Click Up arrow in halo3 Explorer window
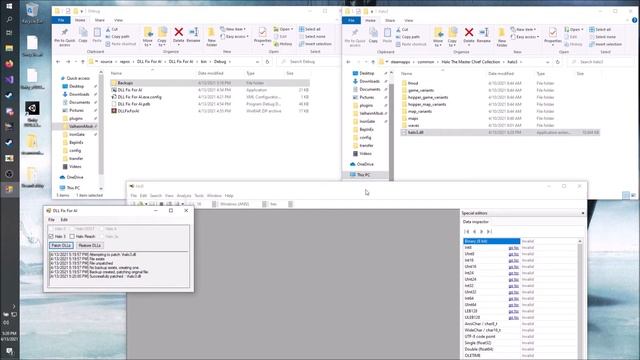640x360 pixels. pyautogui.click(x=373, y=62)
